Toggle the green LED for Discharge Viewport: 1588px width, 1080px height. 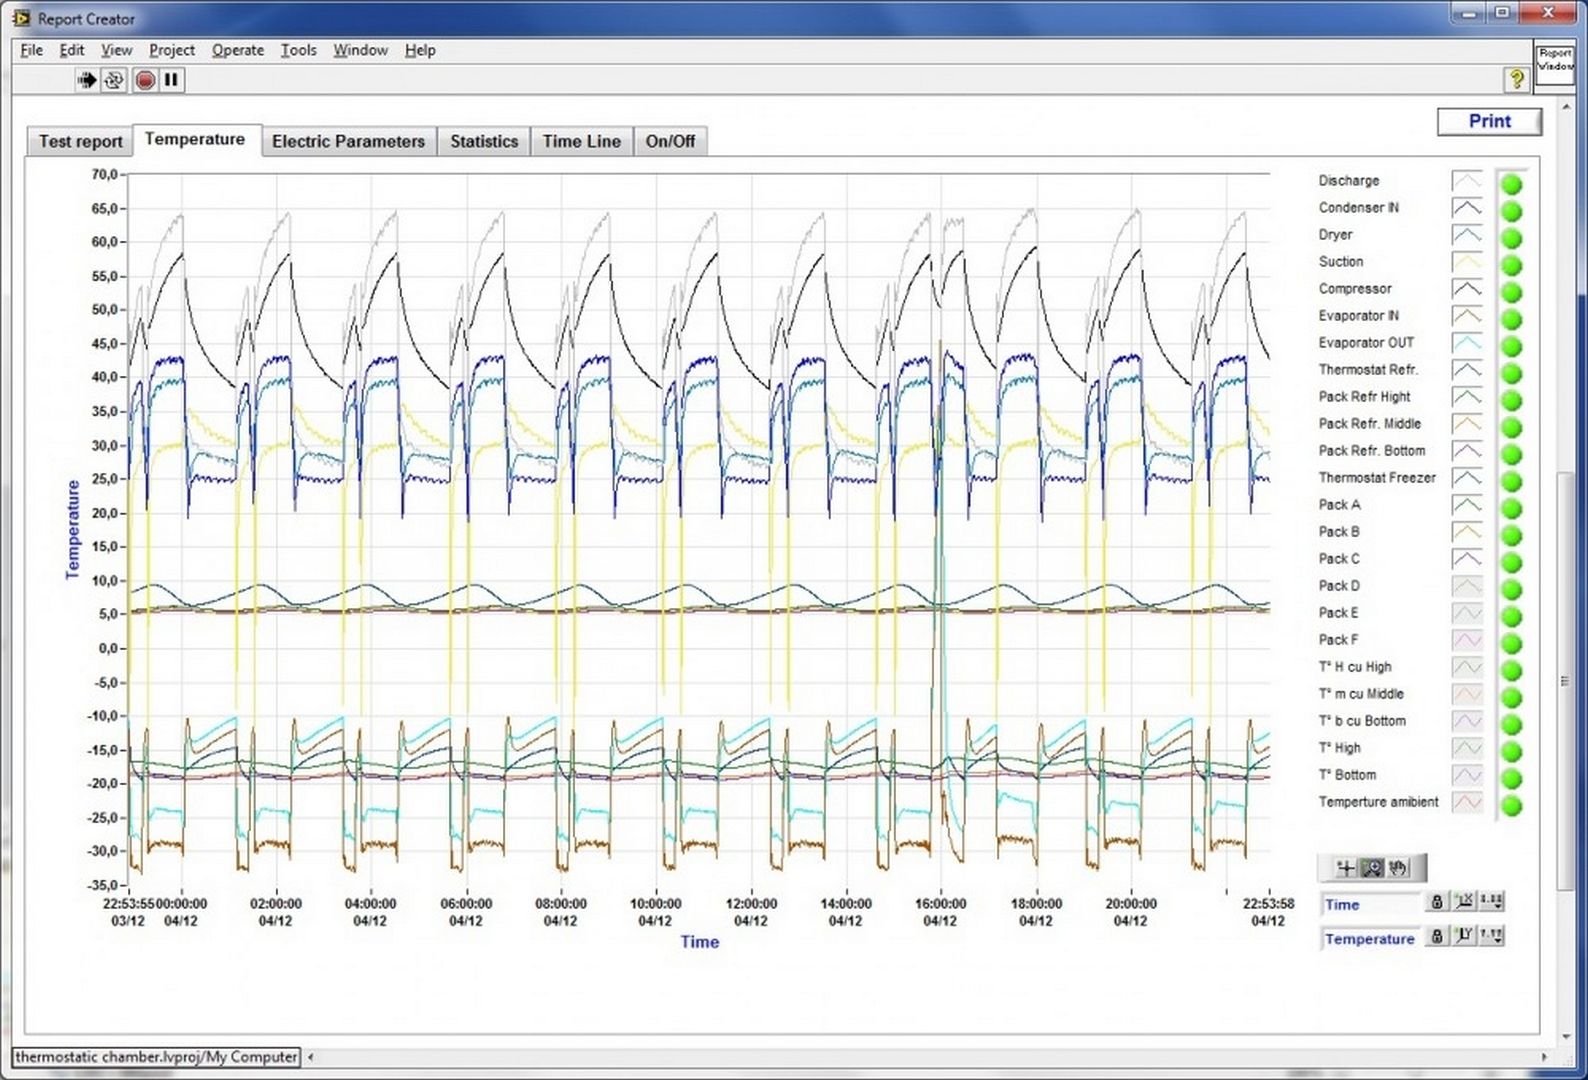tap(1511, 184)
